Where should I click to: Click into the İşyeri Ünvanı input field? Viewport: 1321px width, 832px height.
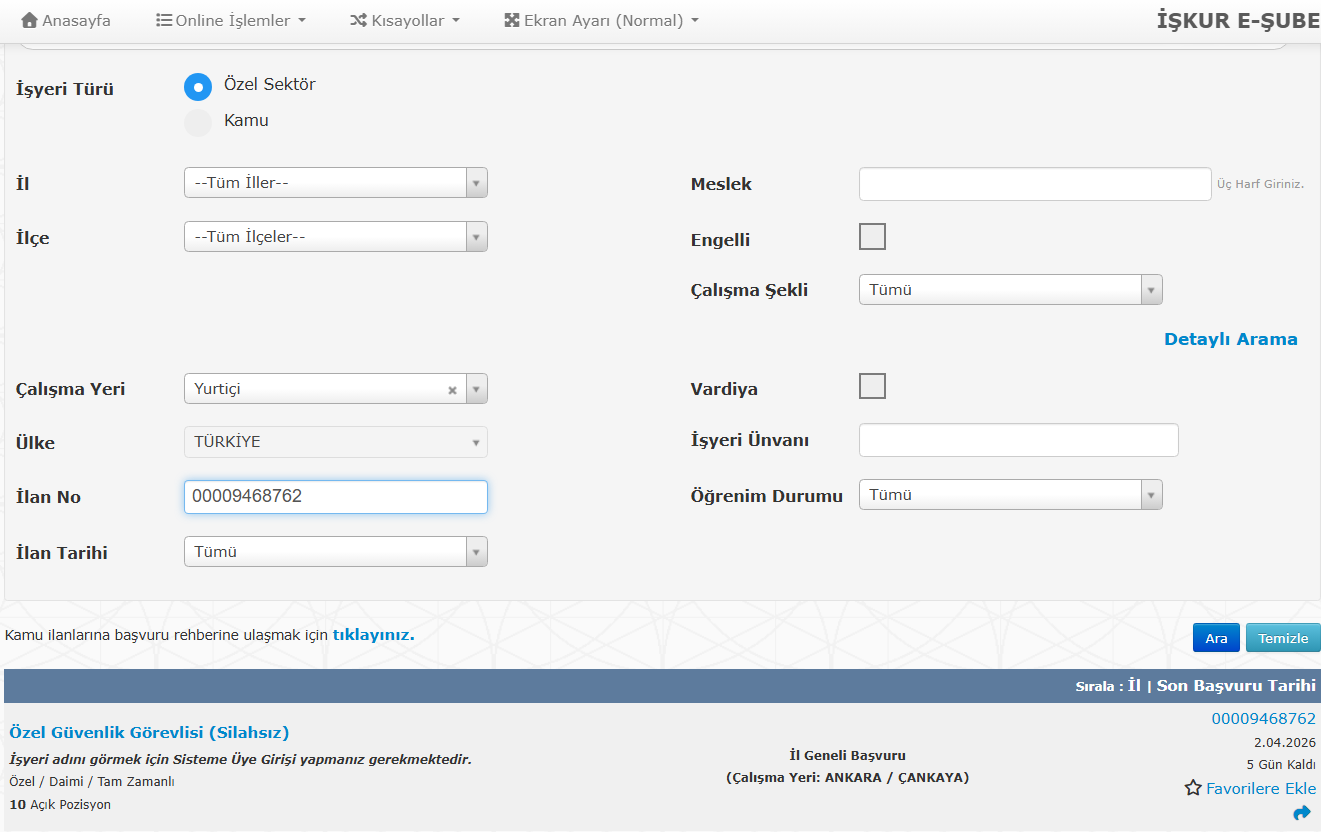[1019, 440]
